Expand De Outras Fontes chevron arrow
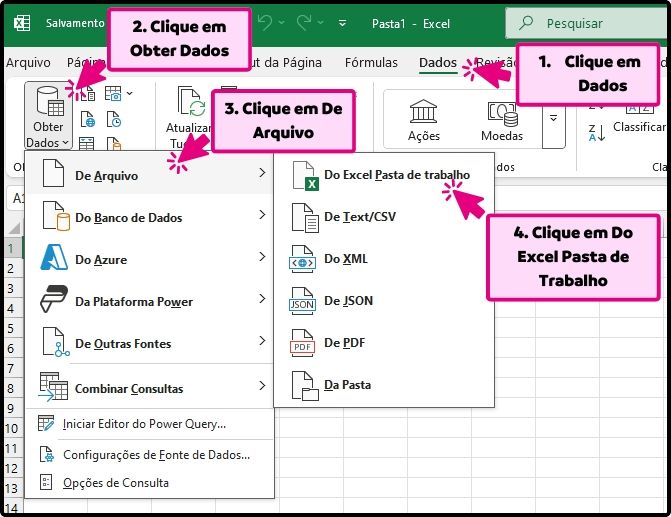This screenshot has width=671, height=517. click(262, 341)
